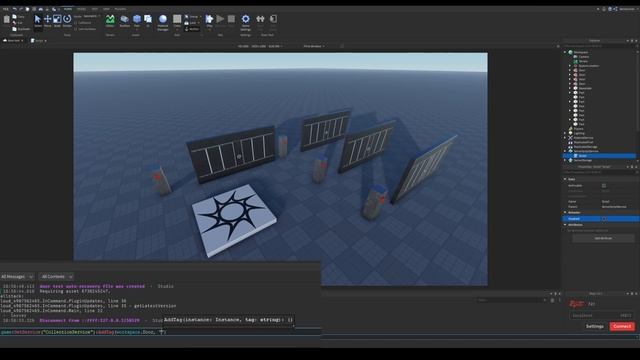This screenshot has width=640, height=360.
Task: Insert a Part with the cube icon
Action: click(137, 19)
